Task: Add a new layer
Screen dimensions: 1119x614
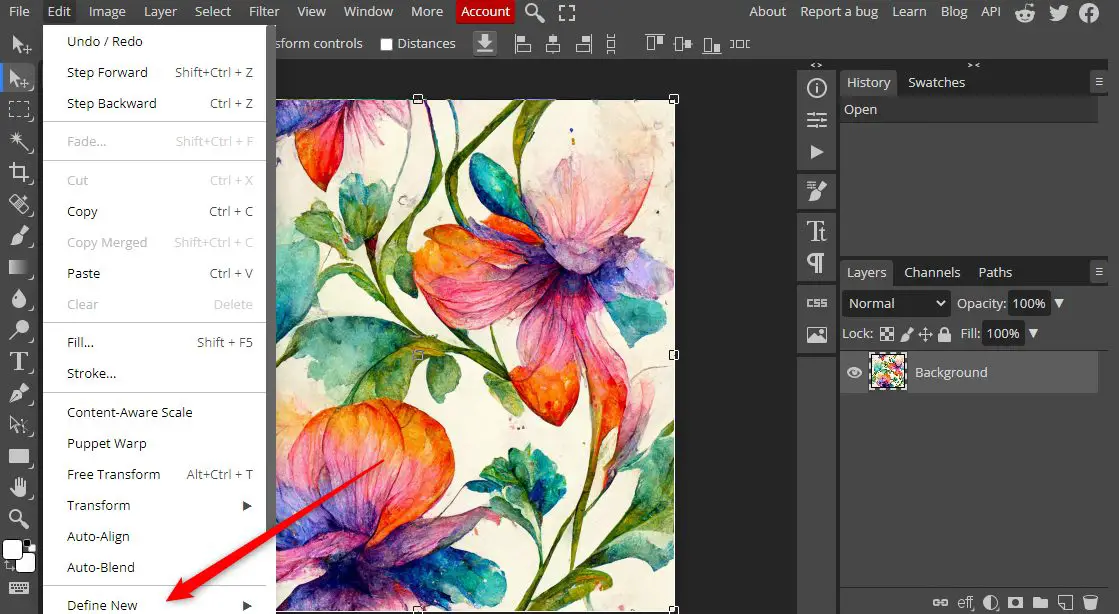Action: coord(1064,602)
